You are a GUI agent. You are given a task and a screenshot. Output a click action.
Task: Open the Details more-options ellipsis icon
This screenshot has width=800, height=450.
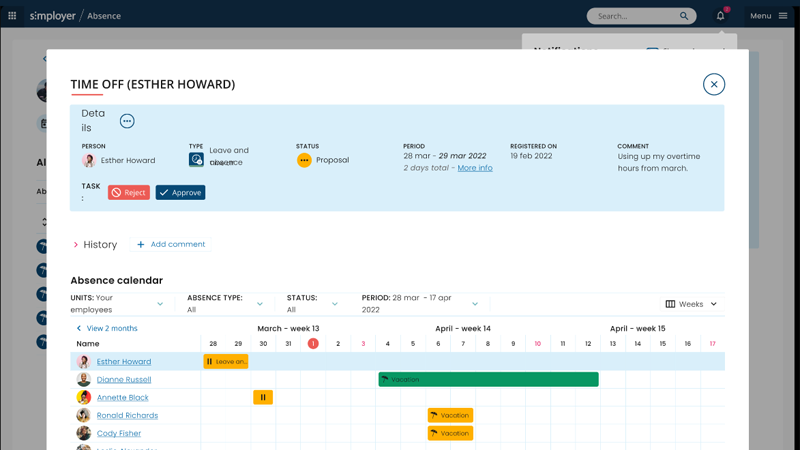pyautogui.click(x=127, y=121)
